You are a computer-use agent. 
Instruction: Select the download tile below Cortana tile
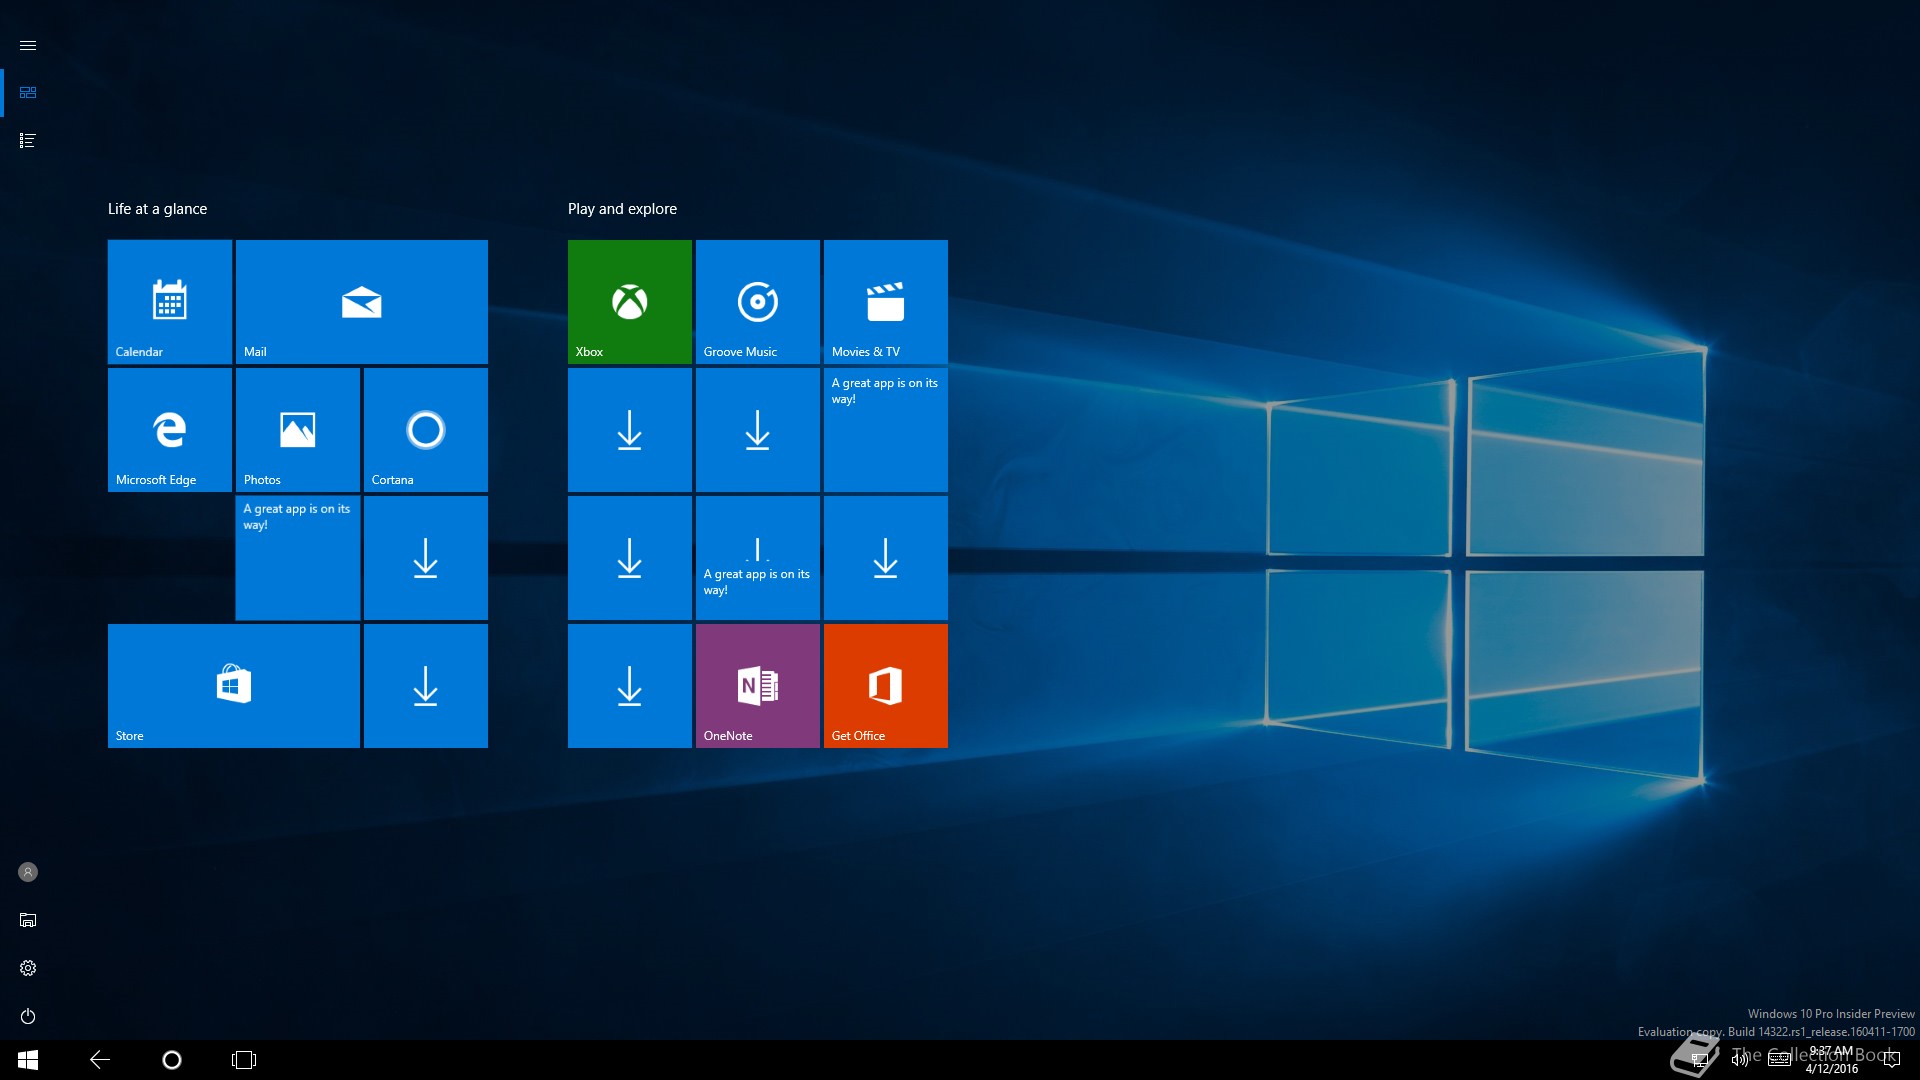[x=426, y=558]
